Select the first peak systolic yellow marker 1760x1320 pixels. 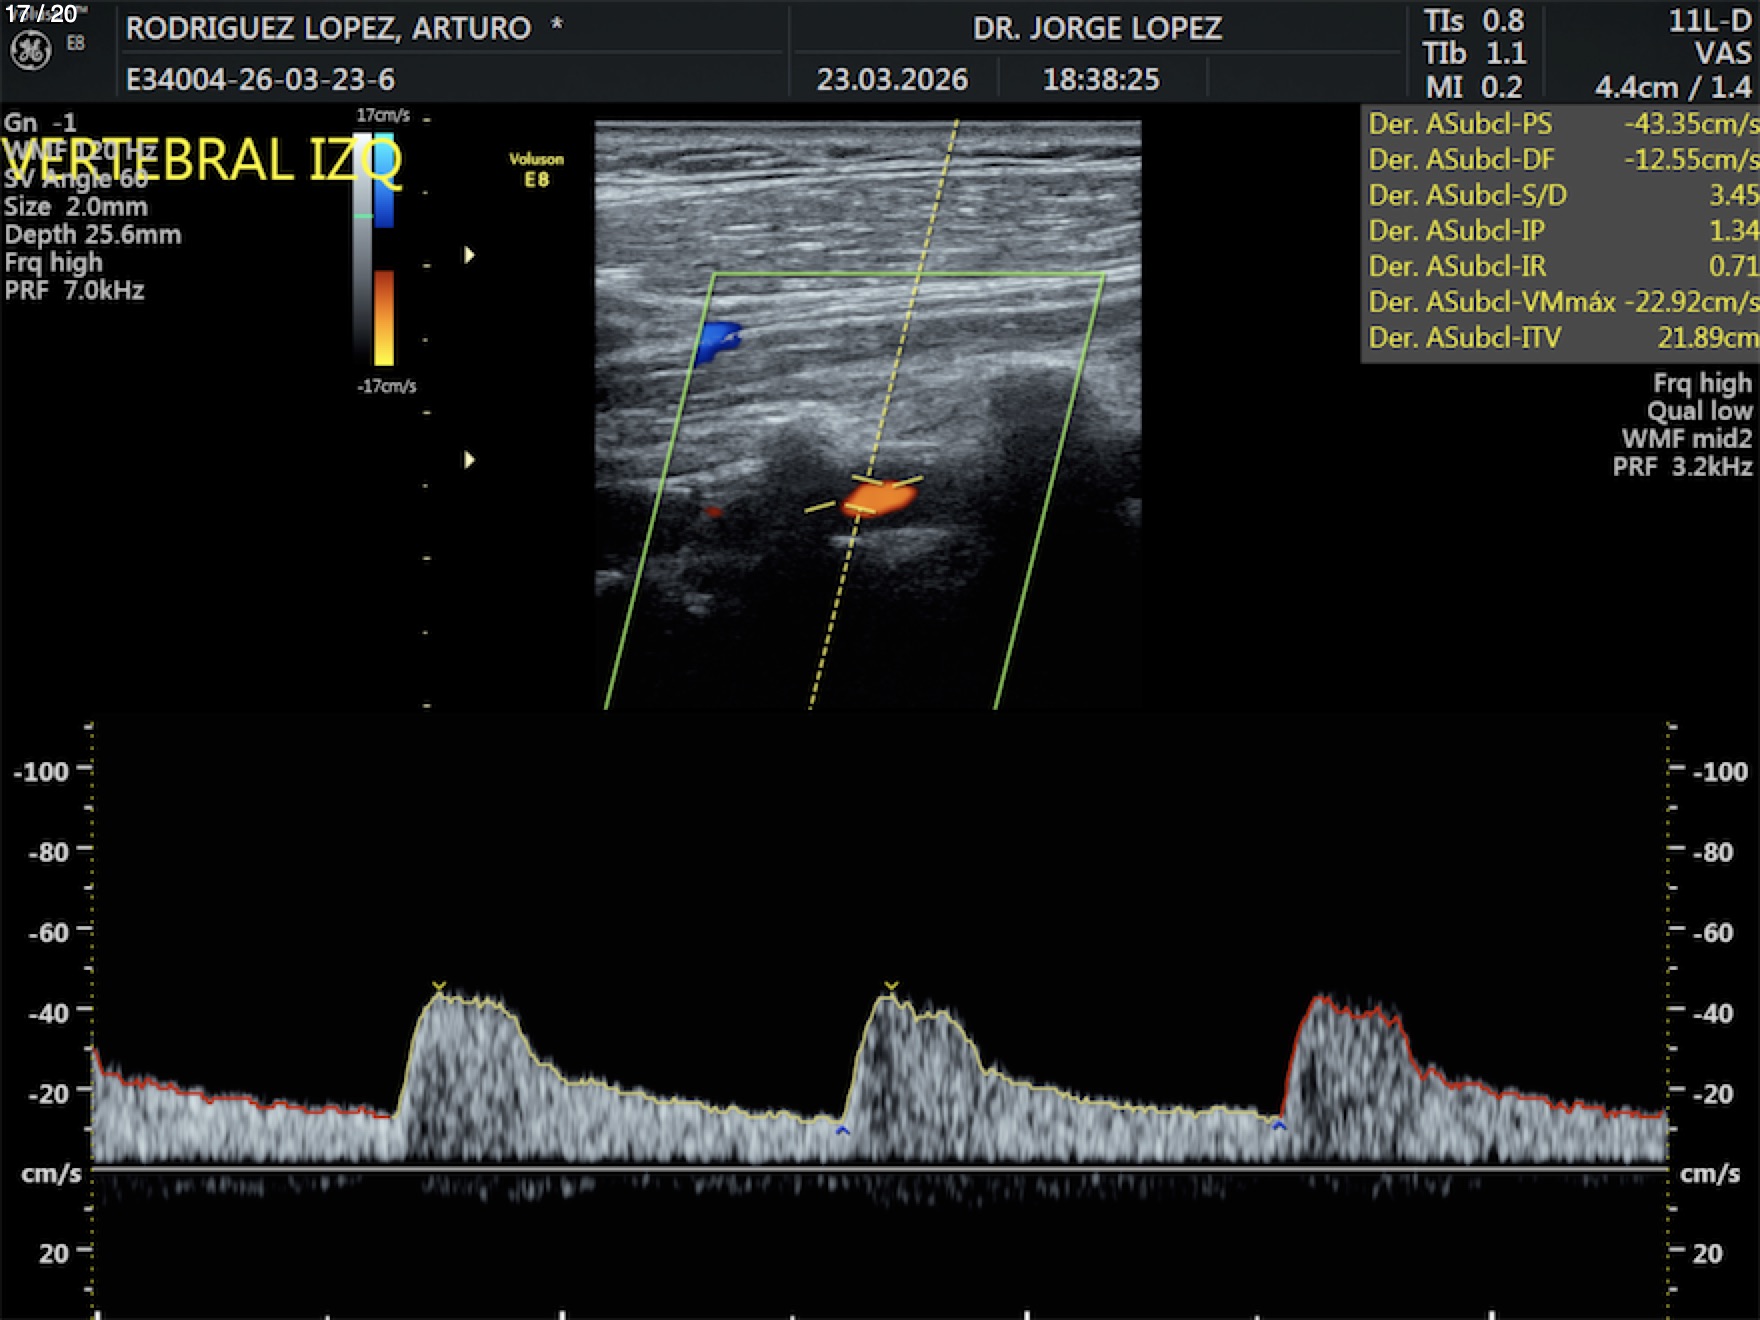point(438,987)
